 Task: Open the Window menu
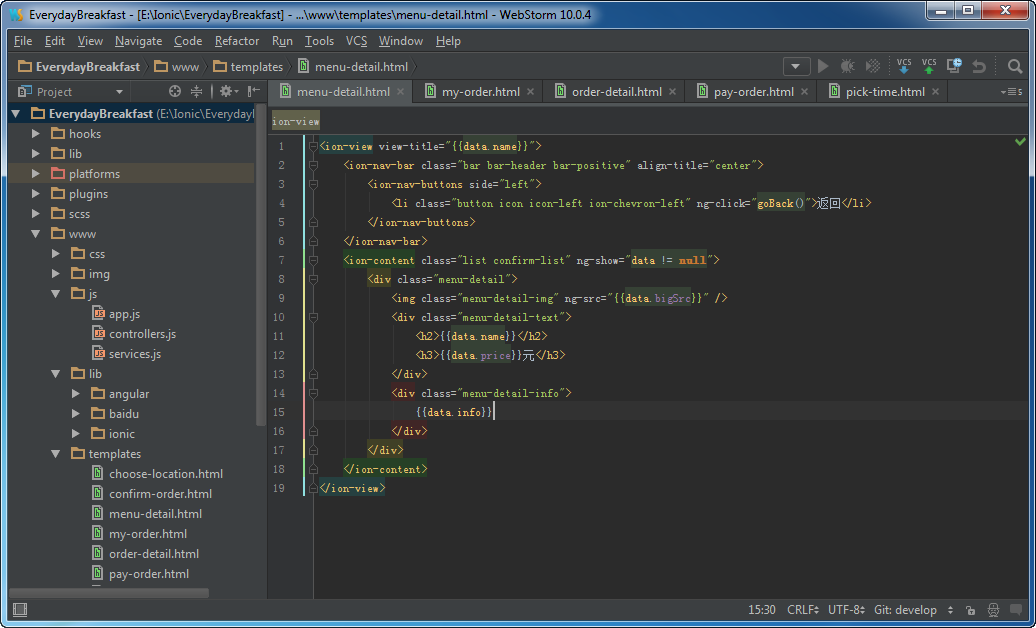tap(400, 41)
